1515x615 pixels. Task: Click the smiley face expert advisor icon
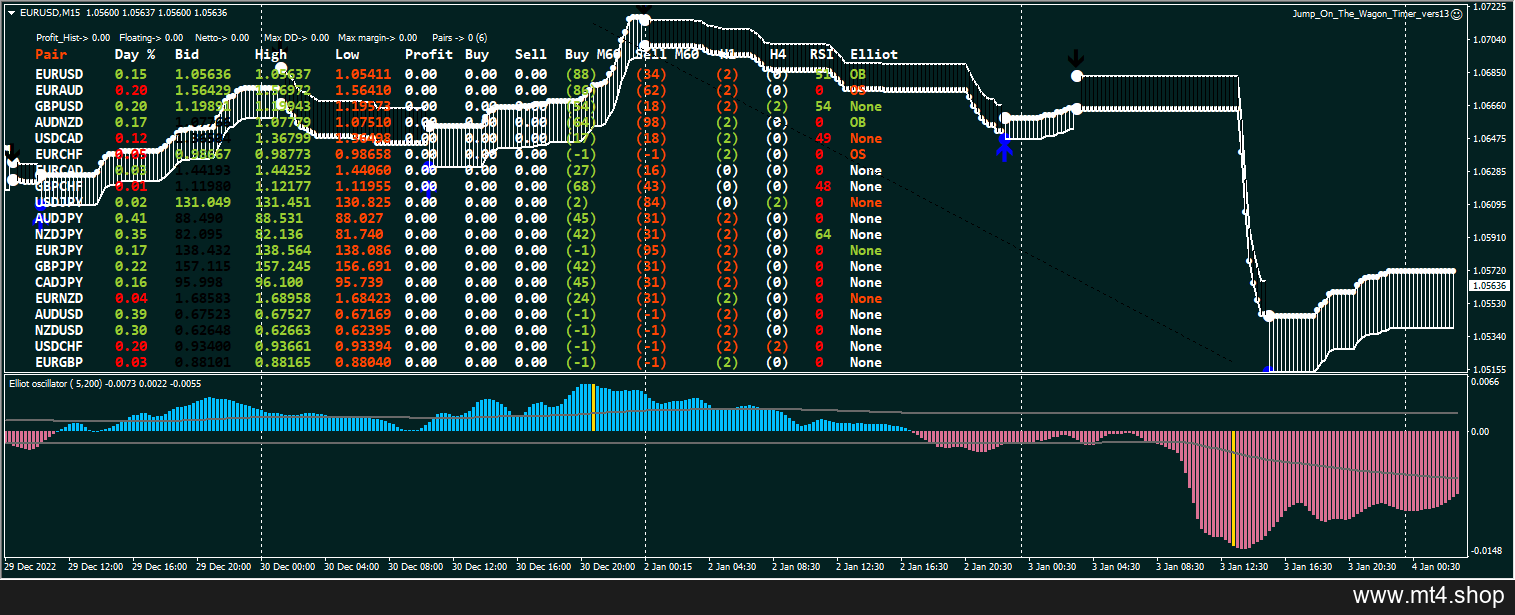coord(1456,14)
